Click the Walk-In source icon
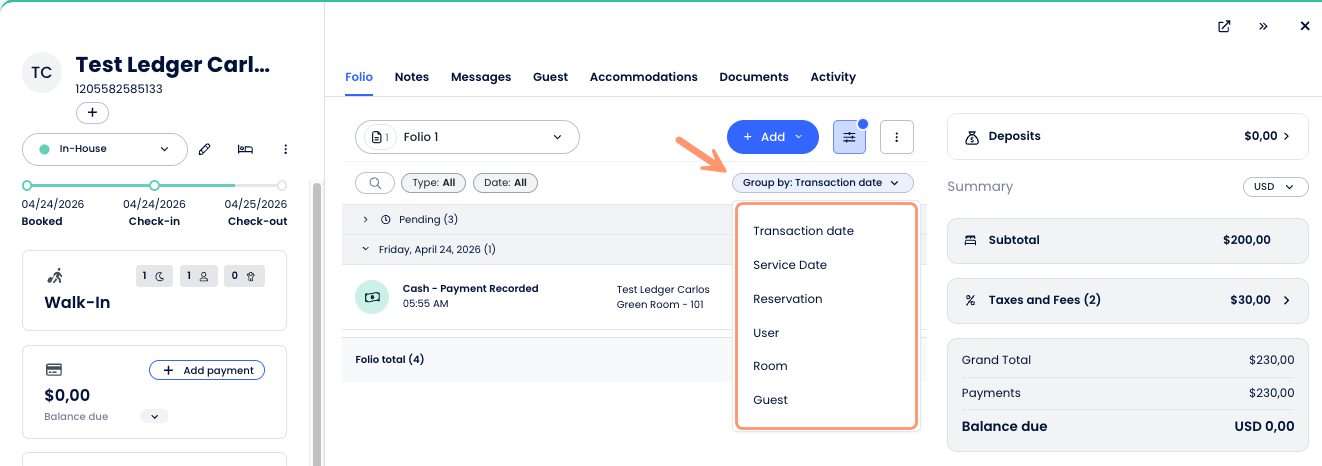1322x466 pixels. 55,276
